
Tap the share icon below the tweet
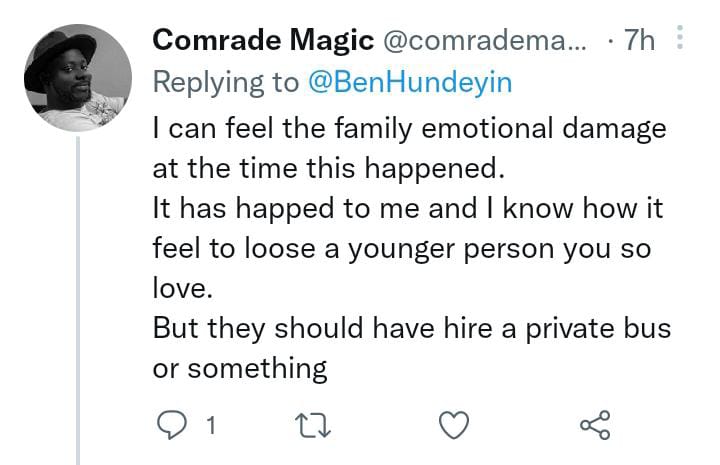point(594,427)
